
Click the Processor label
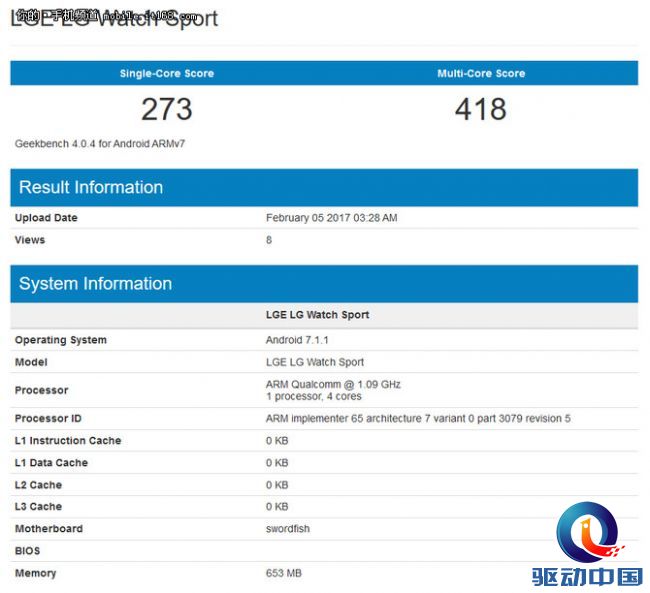(41, 390)
